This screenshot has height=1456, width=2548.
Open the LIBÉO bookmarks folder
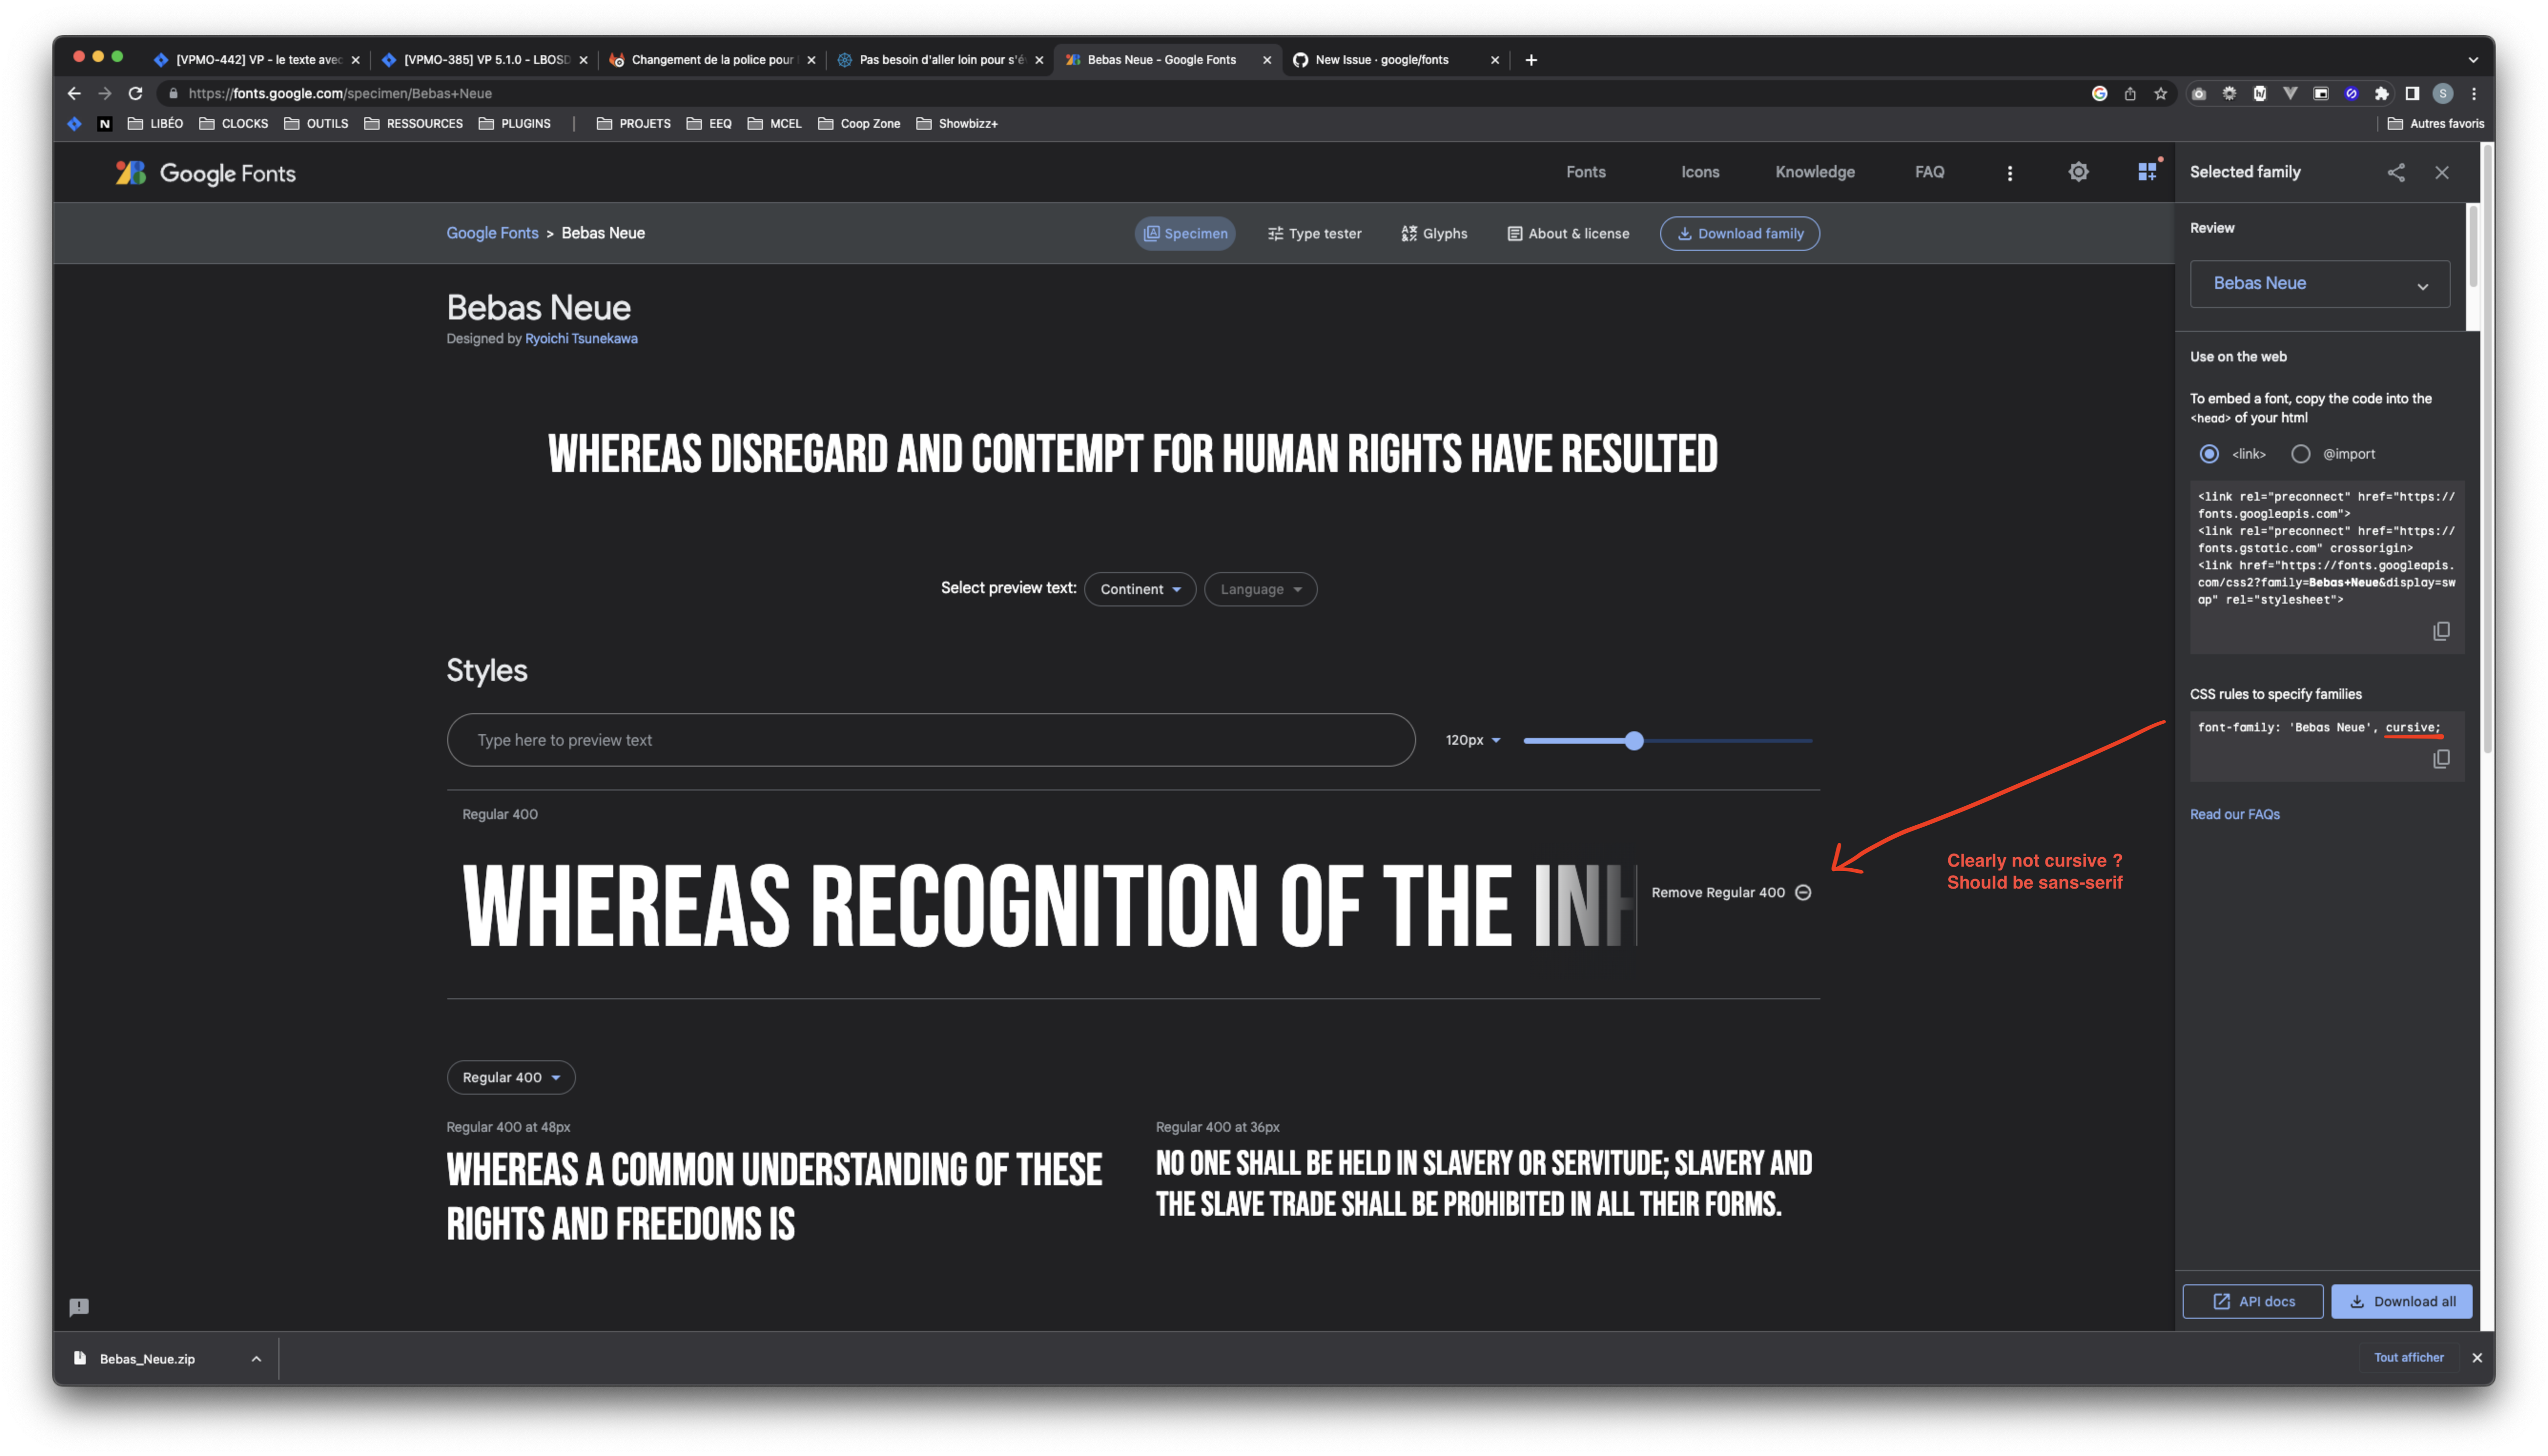coord(155,124)
